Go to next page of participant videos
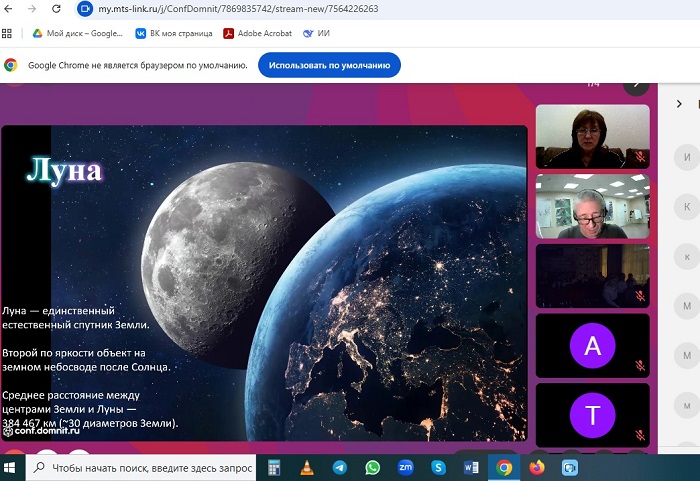Viewport: 700px width, 481px height. point(635,84)
